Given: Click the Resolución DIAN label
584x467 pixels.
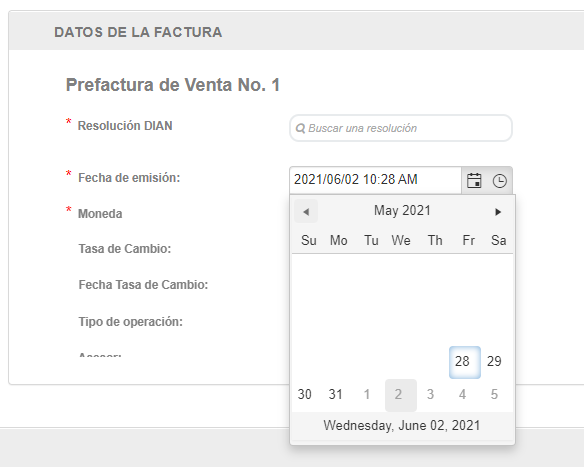Looking at the screenshot, I should 125,126.
